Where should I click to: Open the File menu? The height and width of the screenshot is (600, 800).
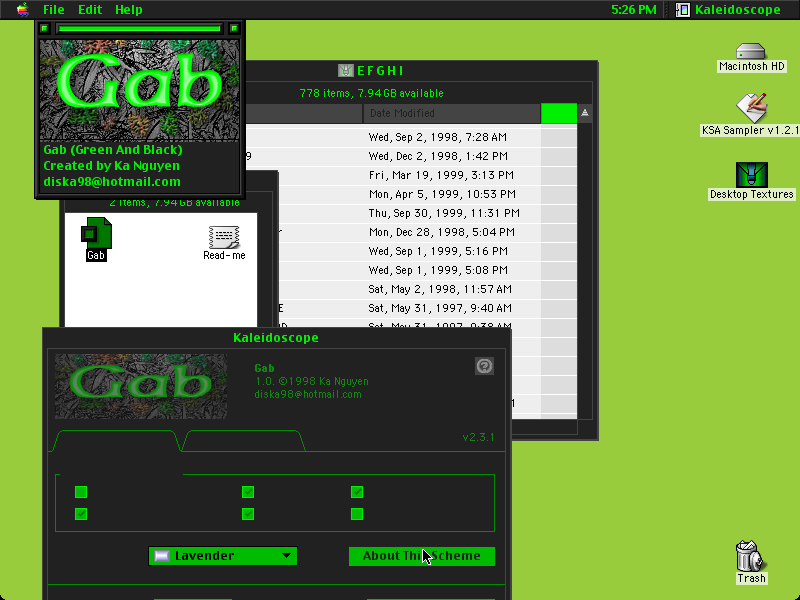tap(54, 10)
